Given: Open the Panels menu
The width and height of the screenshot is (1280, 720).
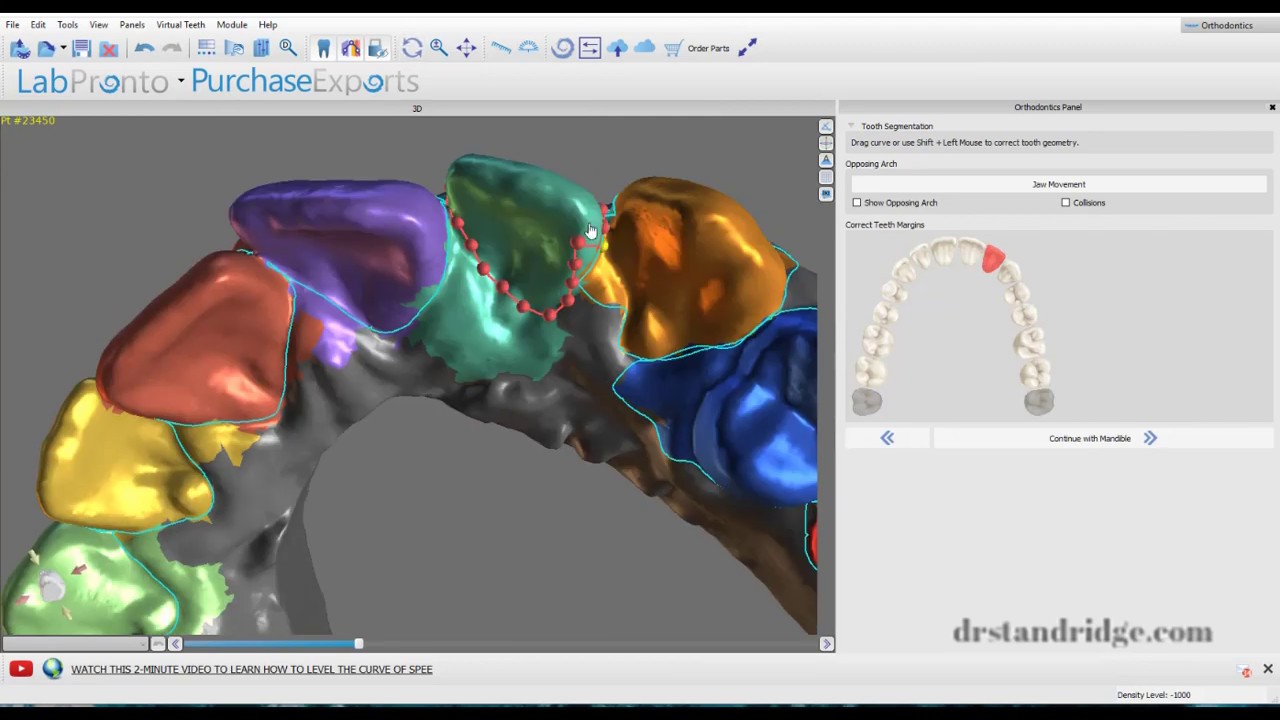Looking at the screenshot, I should (132, 24).
